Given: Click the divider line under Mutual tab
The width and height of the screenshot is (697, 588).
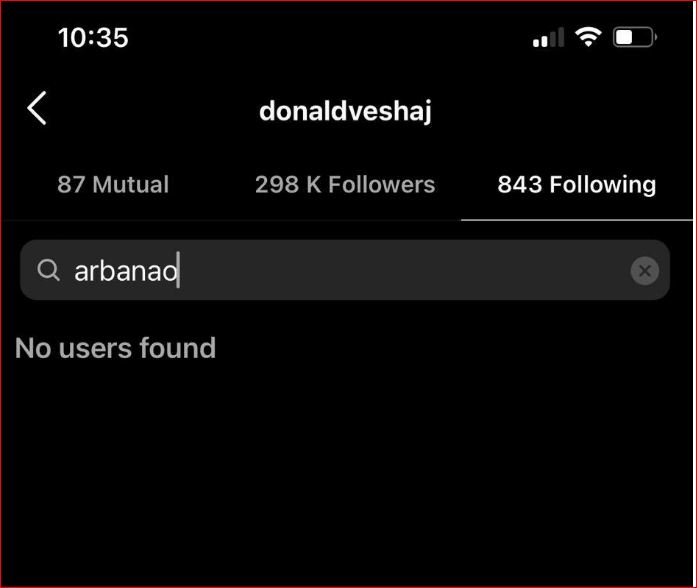Looking at the screenshot, I should click(x=113, y=220).
